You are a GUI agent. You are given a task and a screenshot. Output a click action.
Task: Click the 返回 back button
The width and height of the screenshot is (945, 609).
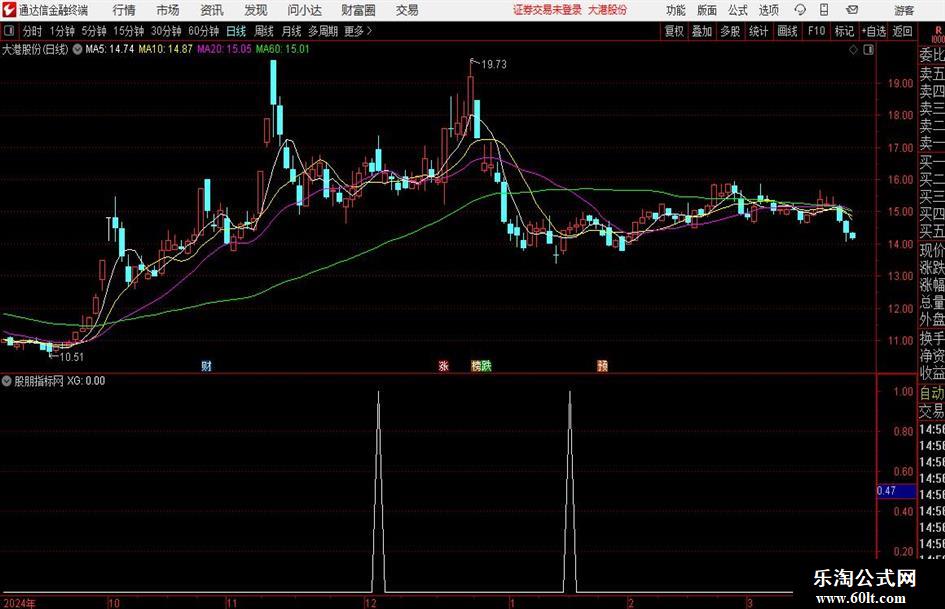click(x=902, y=31)
